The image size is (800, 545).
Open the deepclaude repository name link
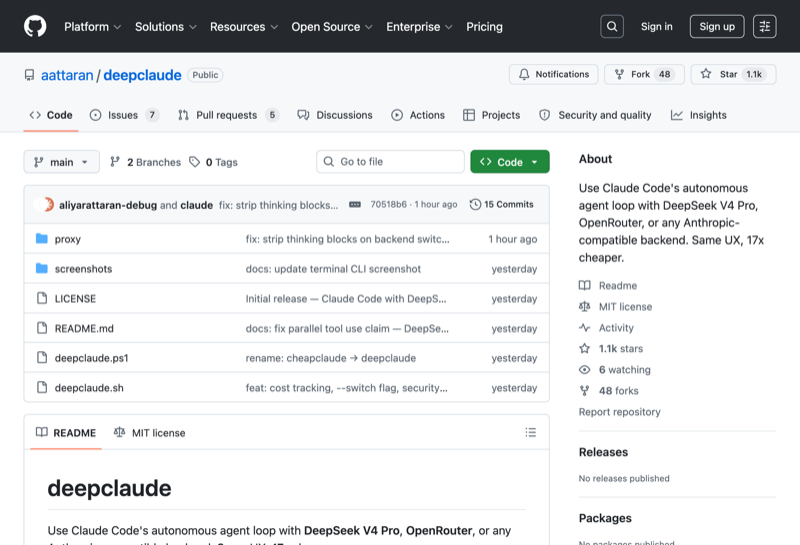click(142, 76)
